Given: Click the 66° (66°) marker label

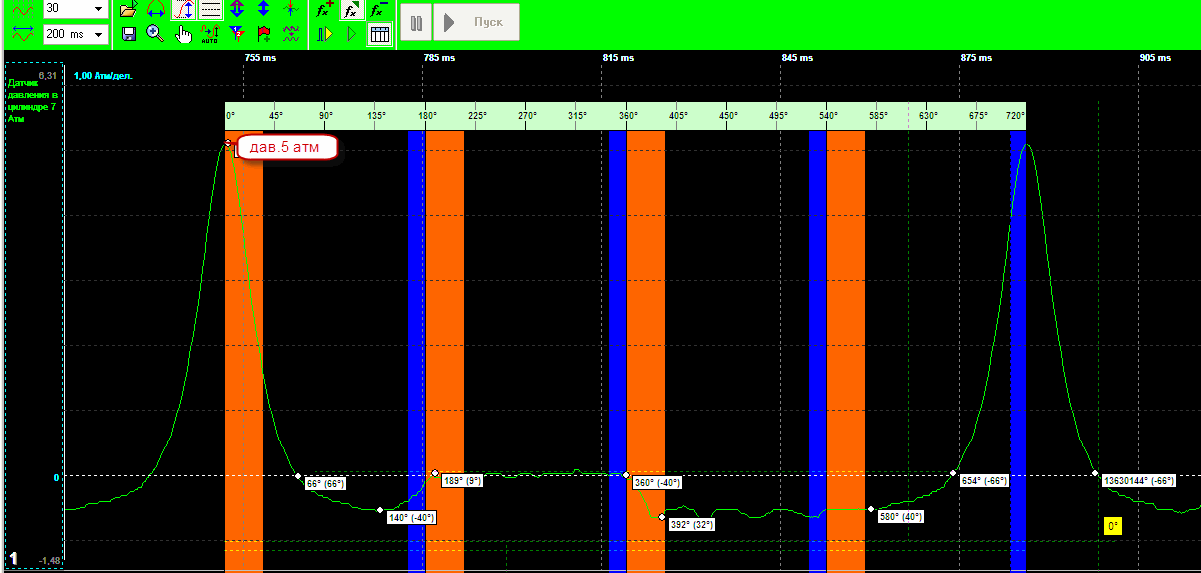Looking at the screenshot, I should [325, 484].
